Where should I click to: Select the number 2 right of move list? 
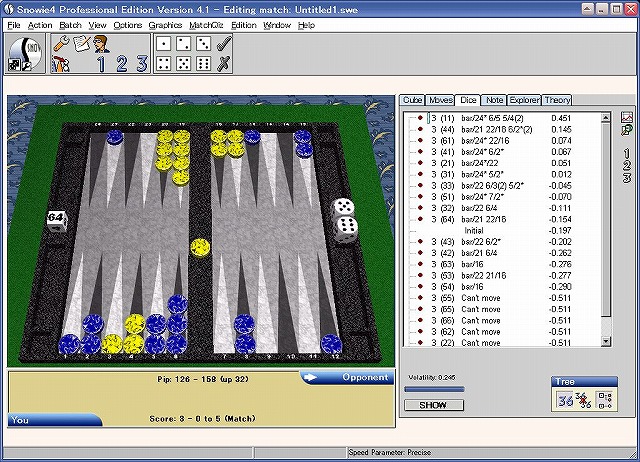click(627, 165)
